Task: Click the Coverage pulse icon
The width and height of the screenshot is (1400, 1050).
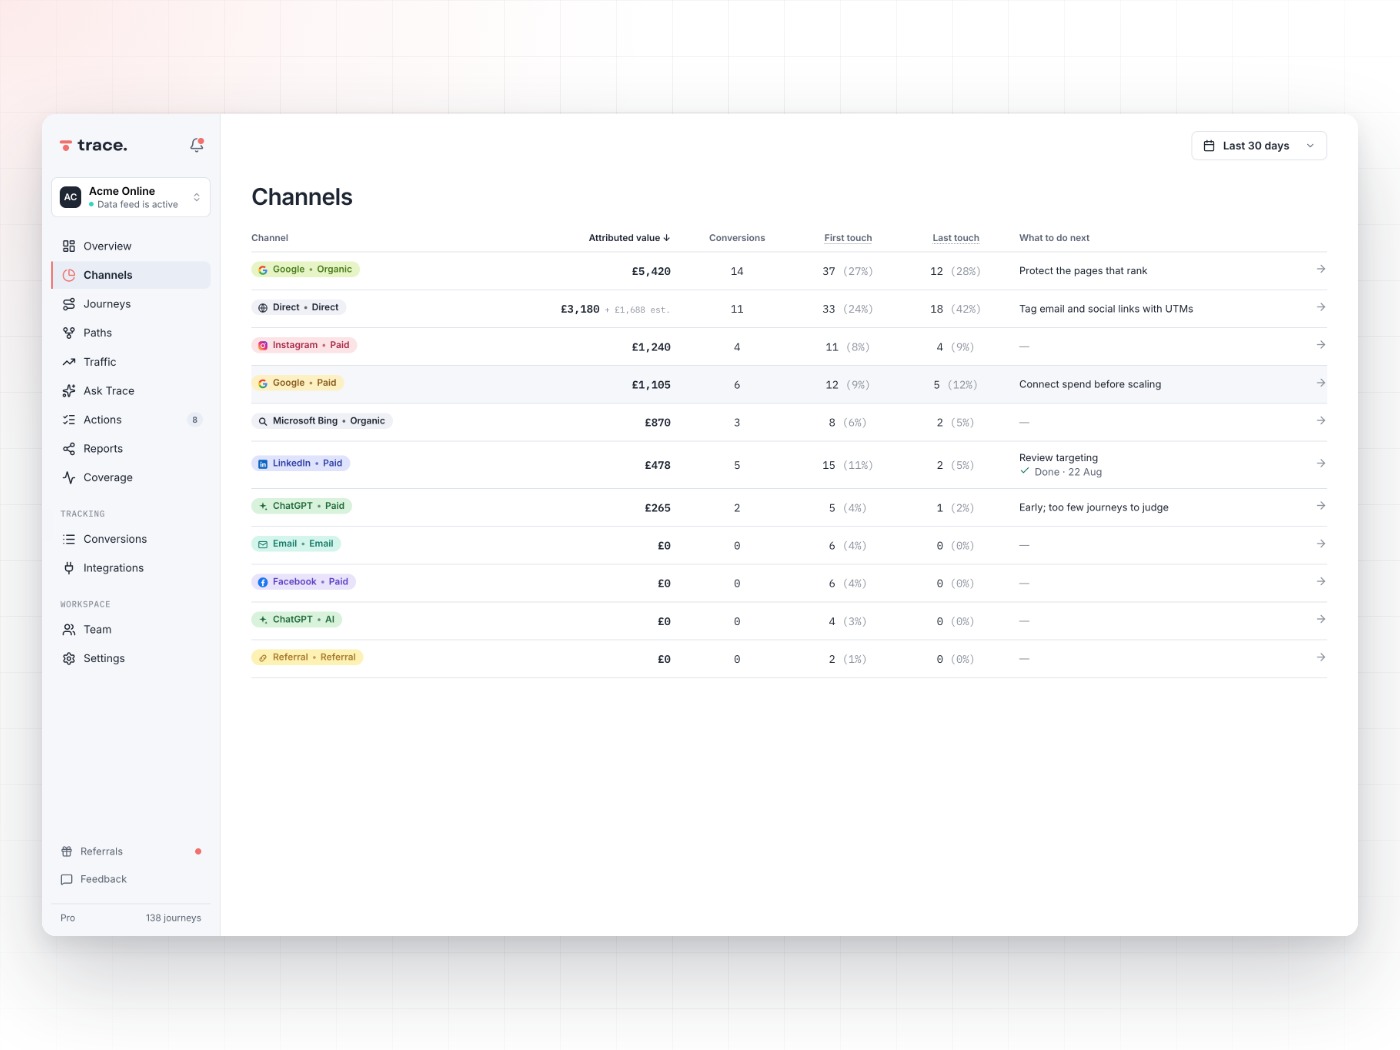Action: click(69, 478)
